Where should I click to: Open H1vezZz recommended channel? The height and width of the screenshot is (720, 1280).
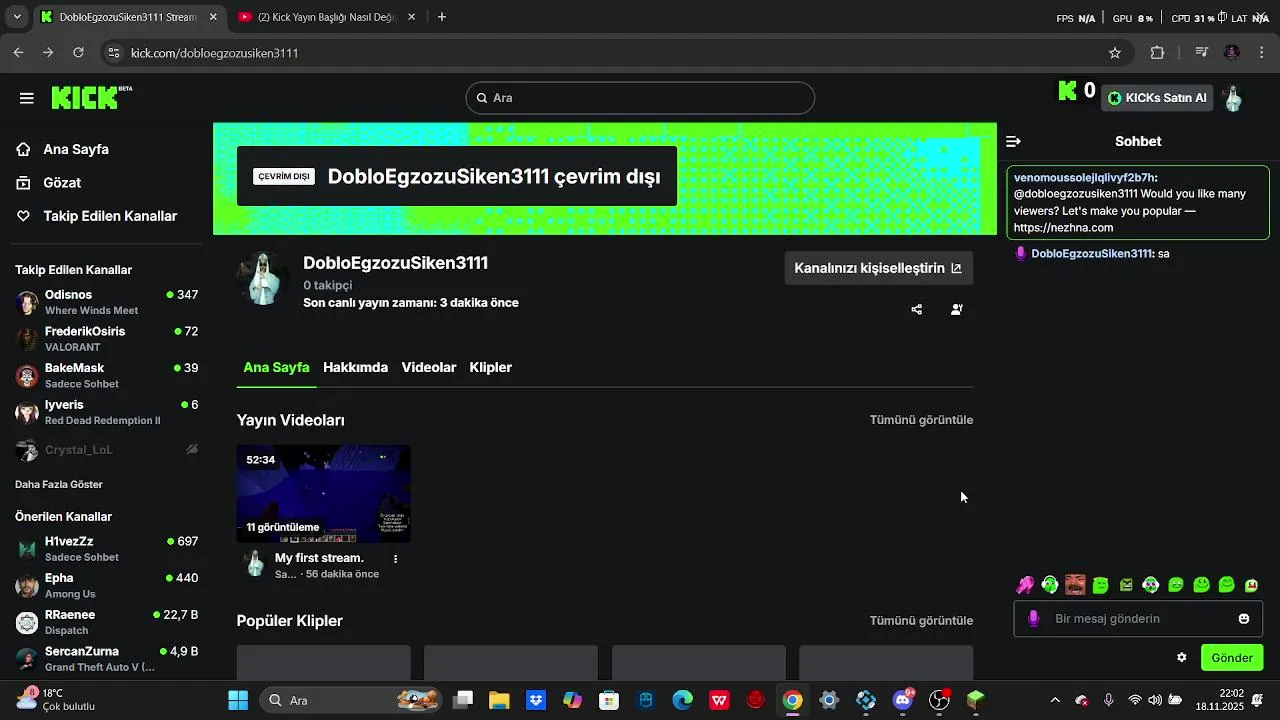click(x=106, y=548)
